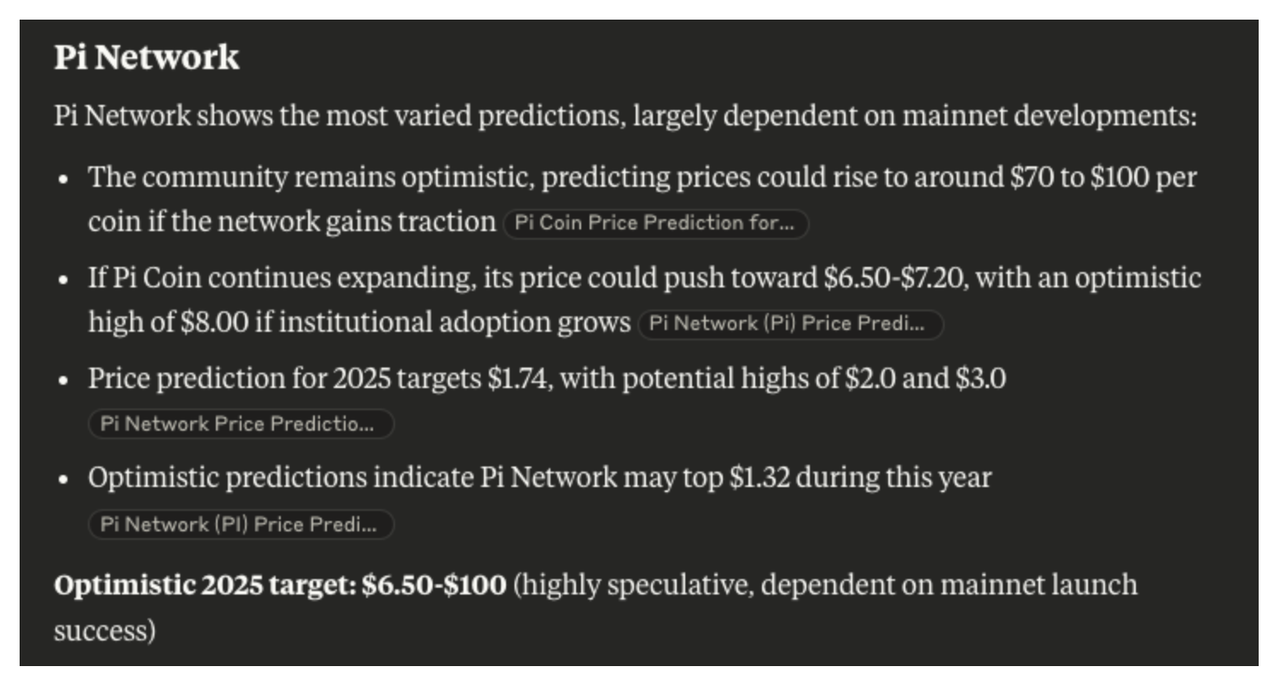
Task: Click bold "Optimistic 2025 target: $6.50-$100" text
Action: pyautogui.click(x=280, y=584)
